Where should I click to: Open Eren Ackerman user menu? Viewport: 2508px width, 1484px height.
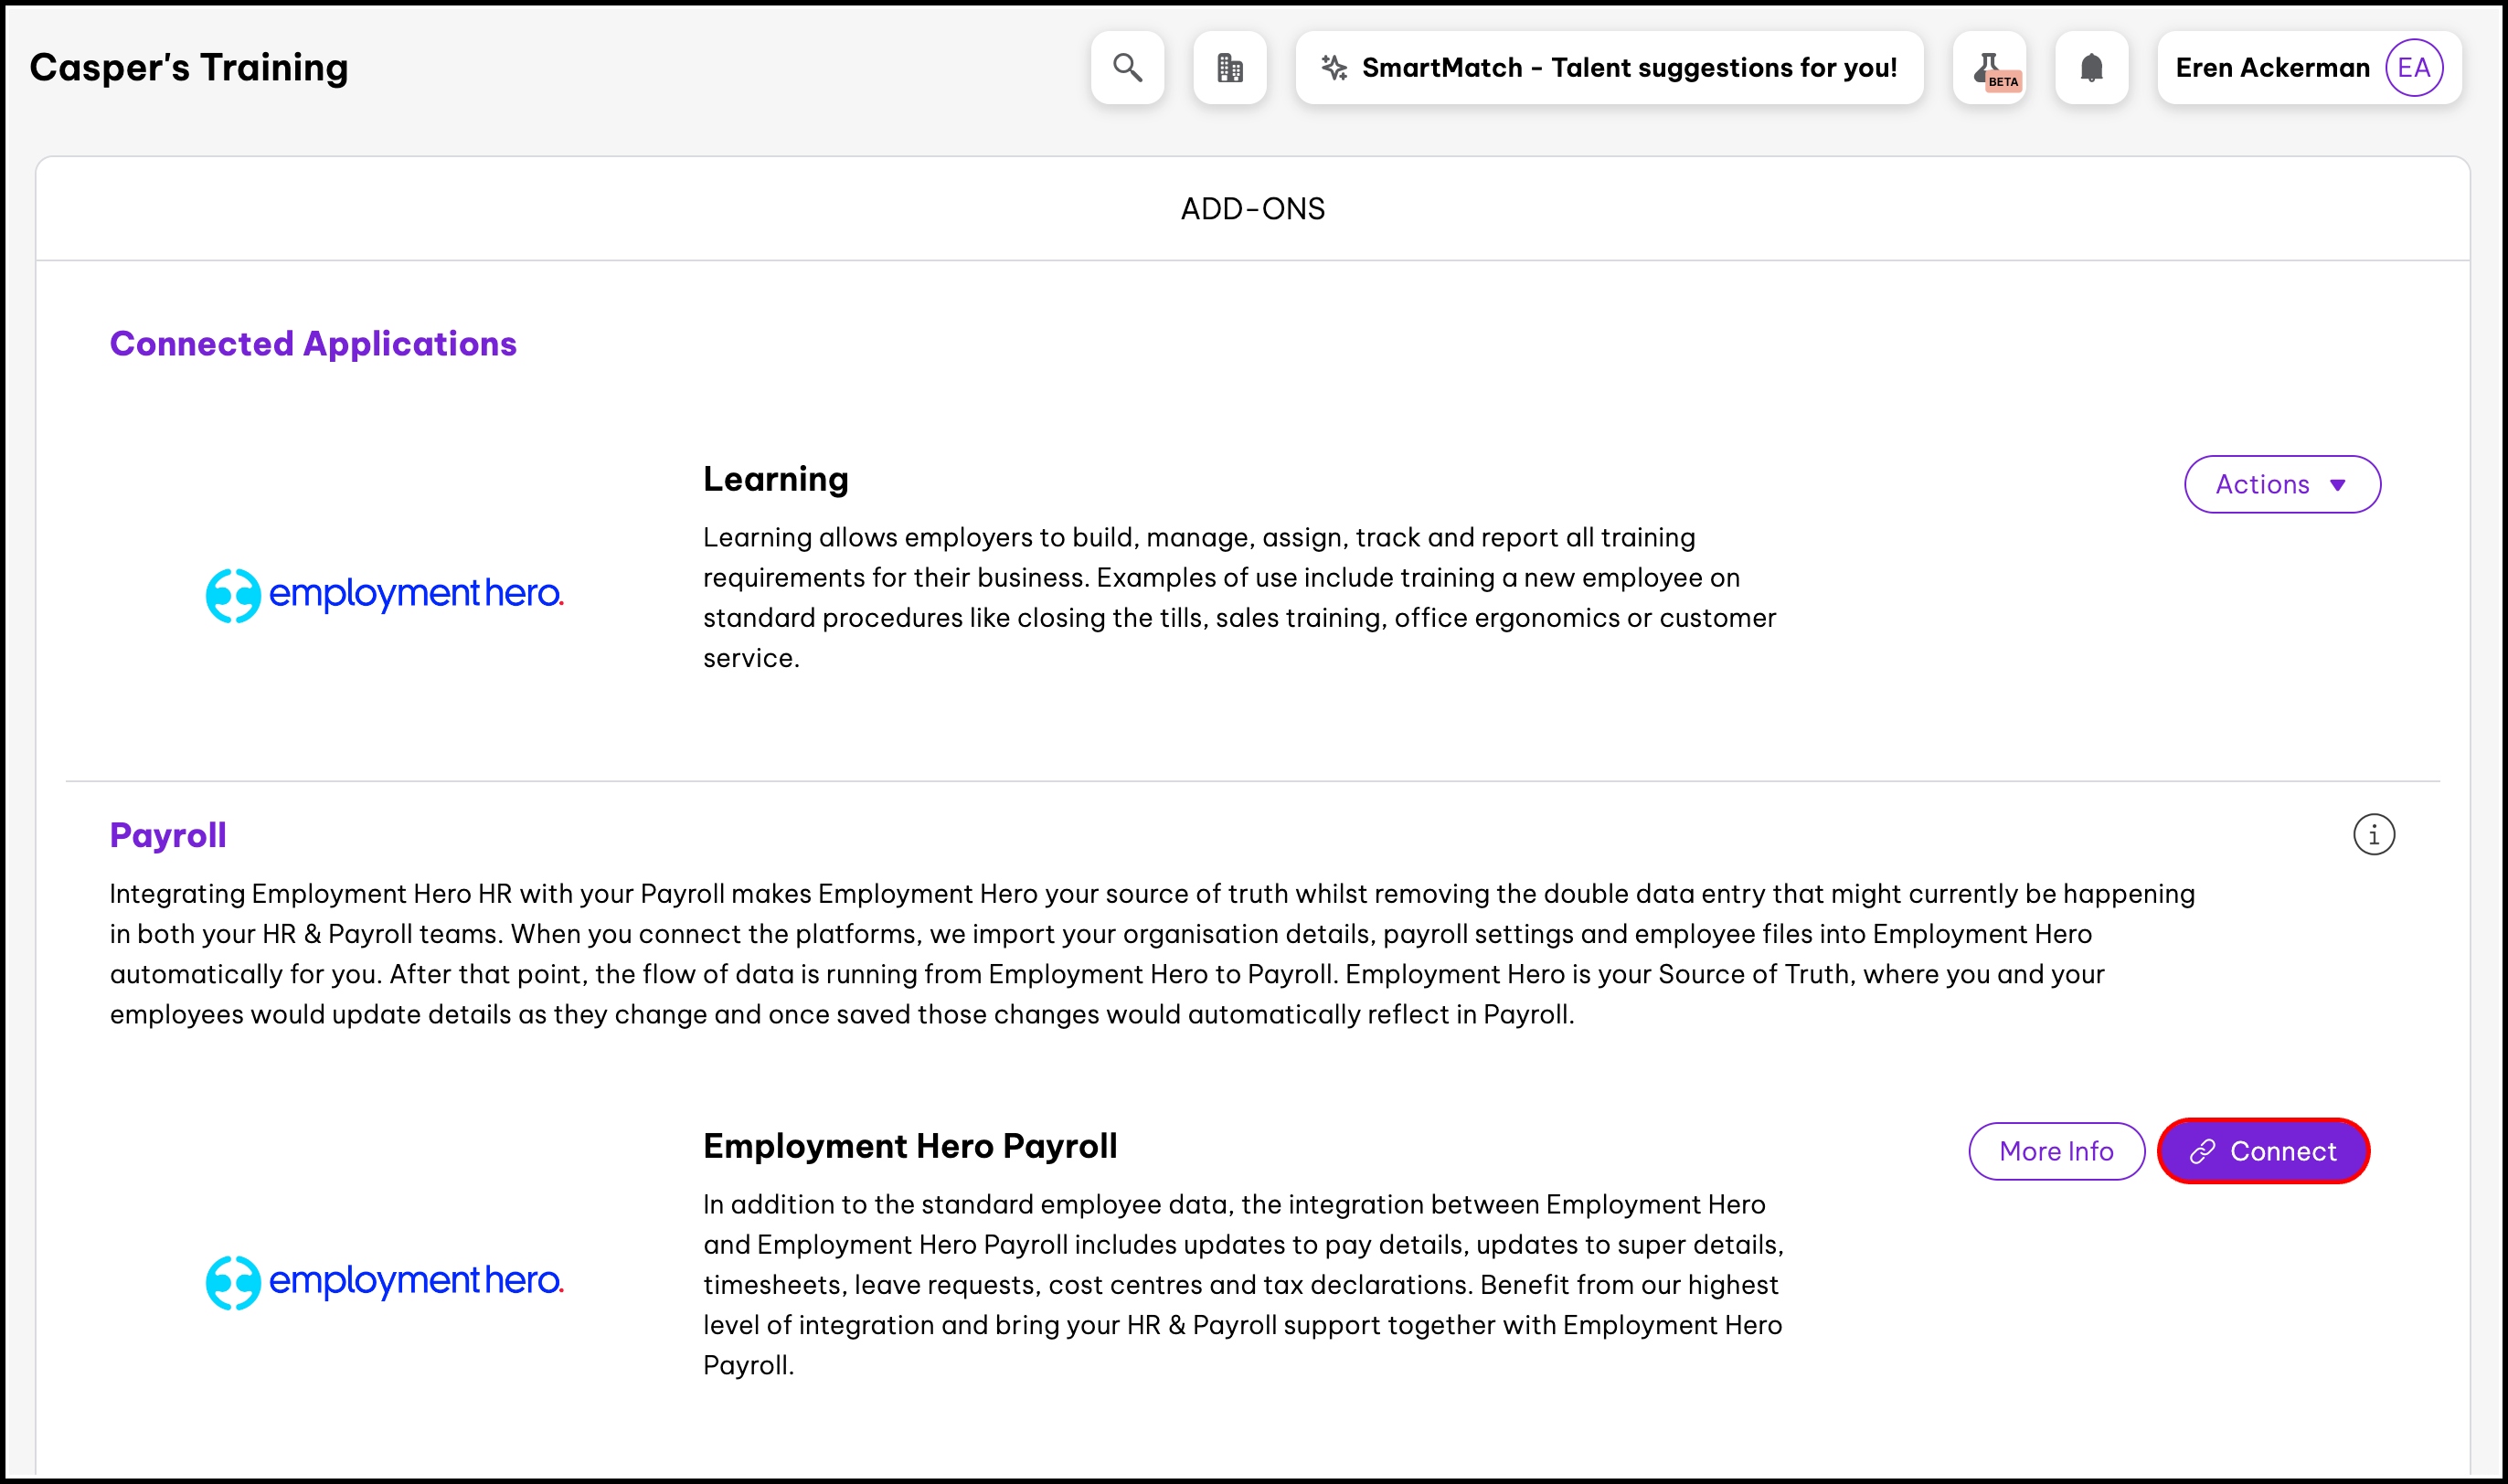[x=2272, y=68]
